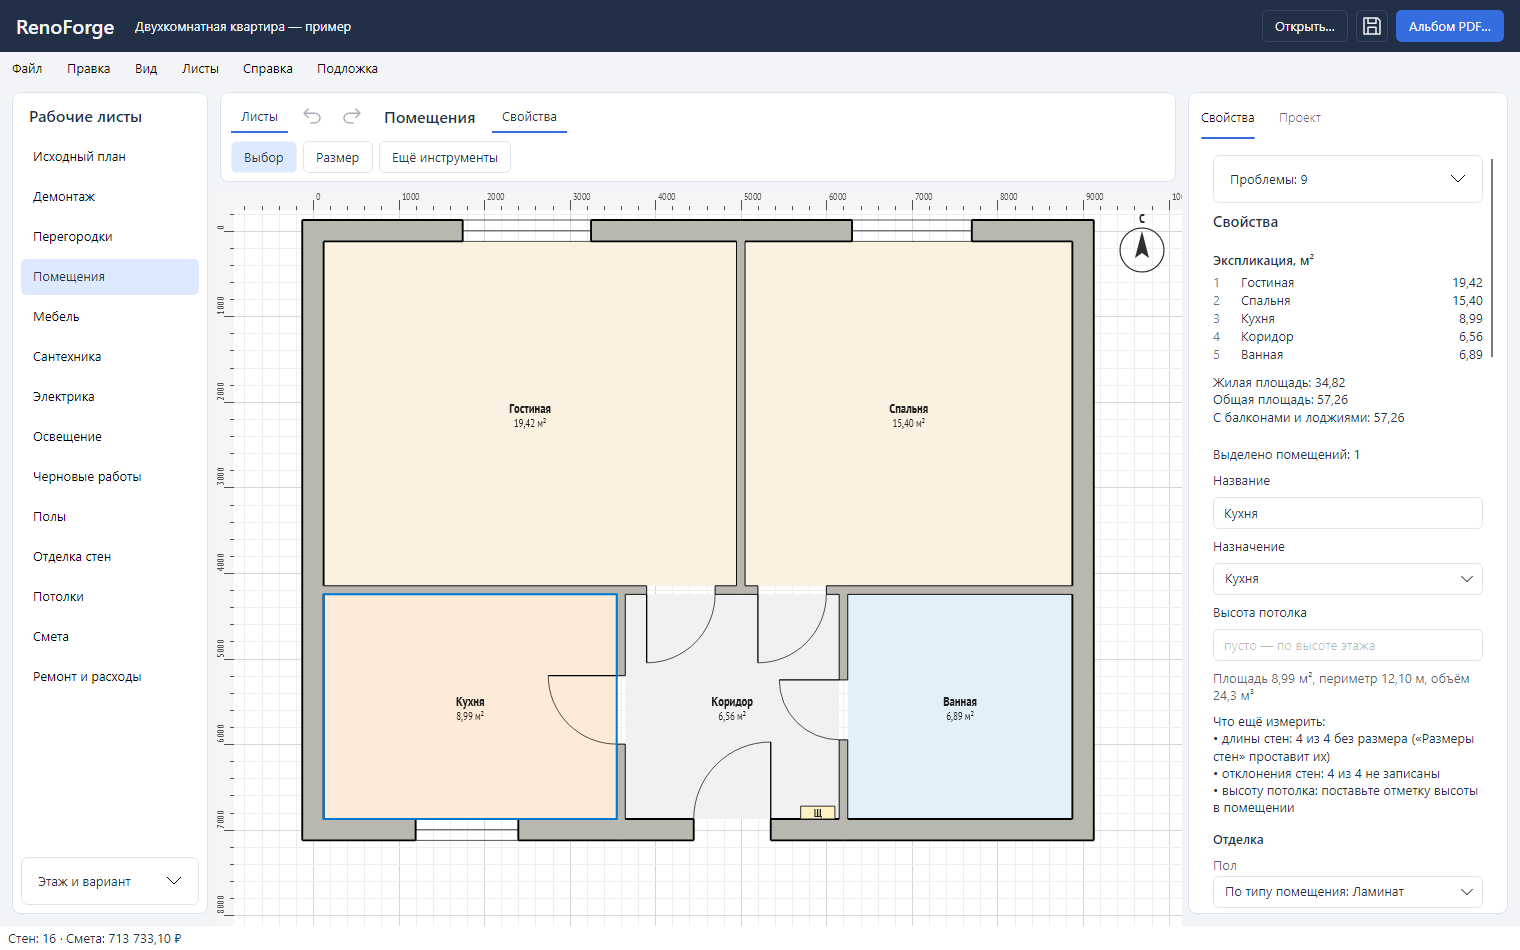The image size is (1520, 950).
Task: Open the Файл menu
Action: click(27, 69)
